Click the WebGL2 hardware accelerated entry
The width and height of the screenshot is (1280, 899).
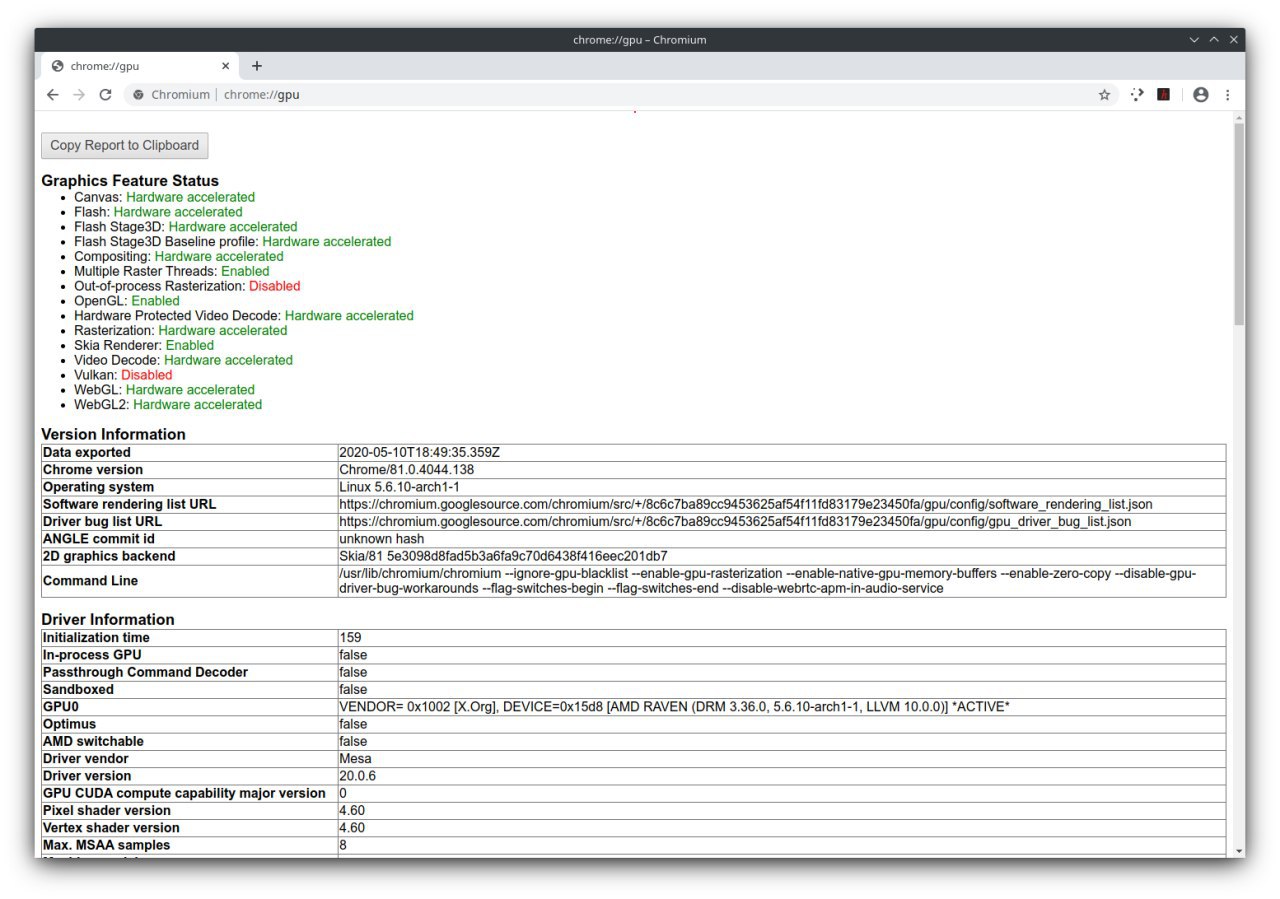click(168, 405)
